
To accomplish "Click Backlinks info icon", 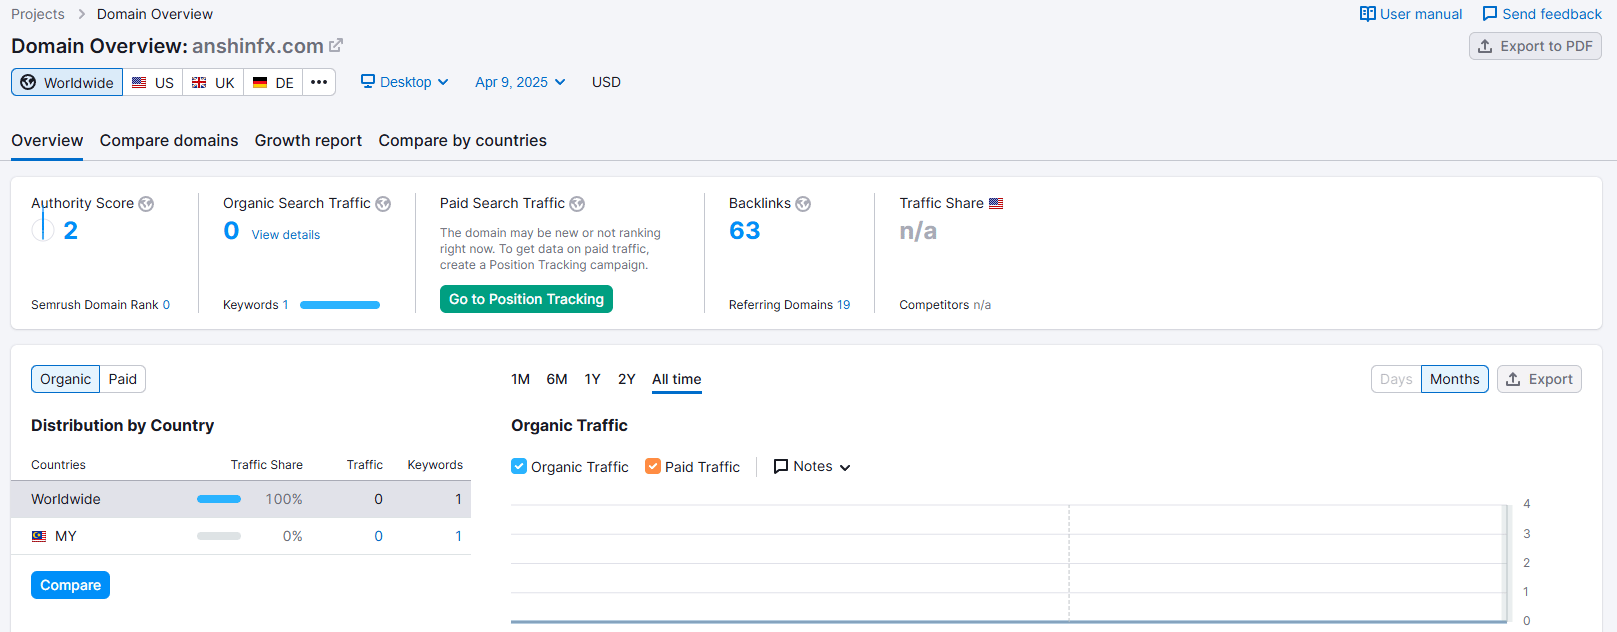I will coord(803,204).
